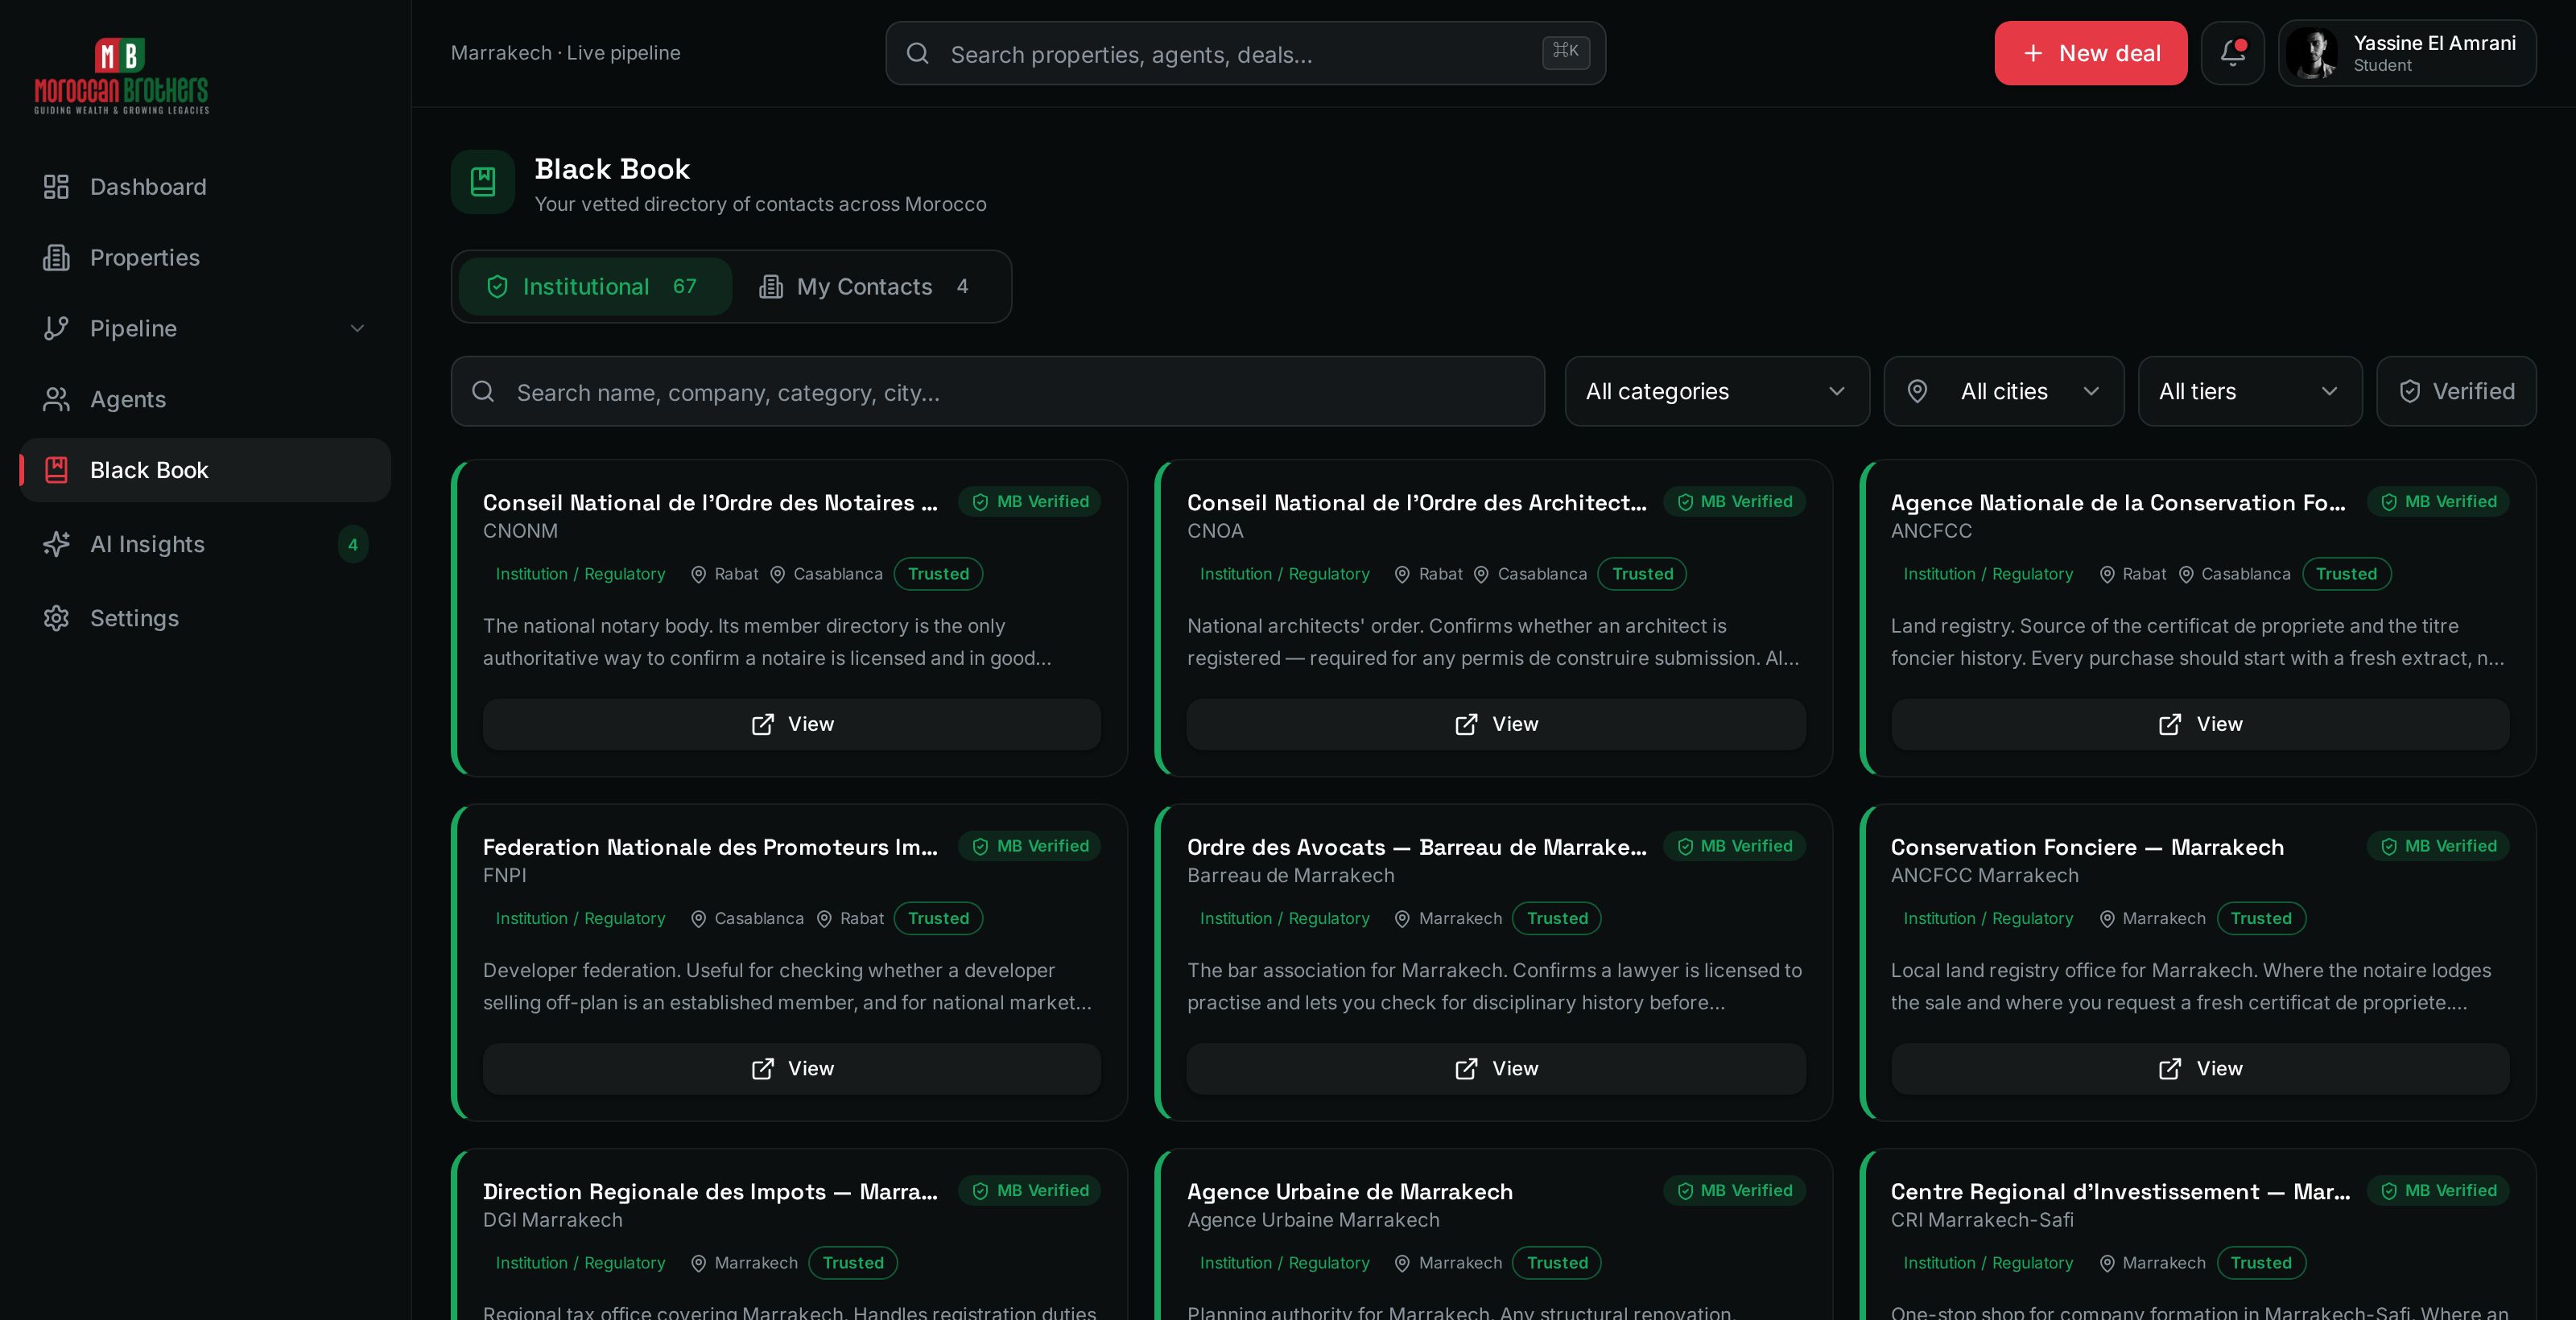Click Casablanca location on ANCFCC card
Screen dimensions: 2576x1320
(2235, 574)
